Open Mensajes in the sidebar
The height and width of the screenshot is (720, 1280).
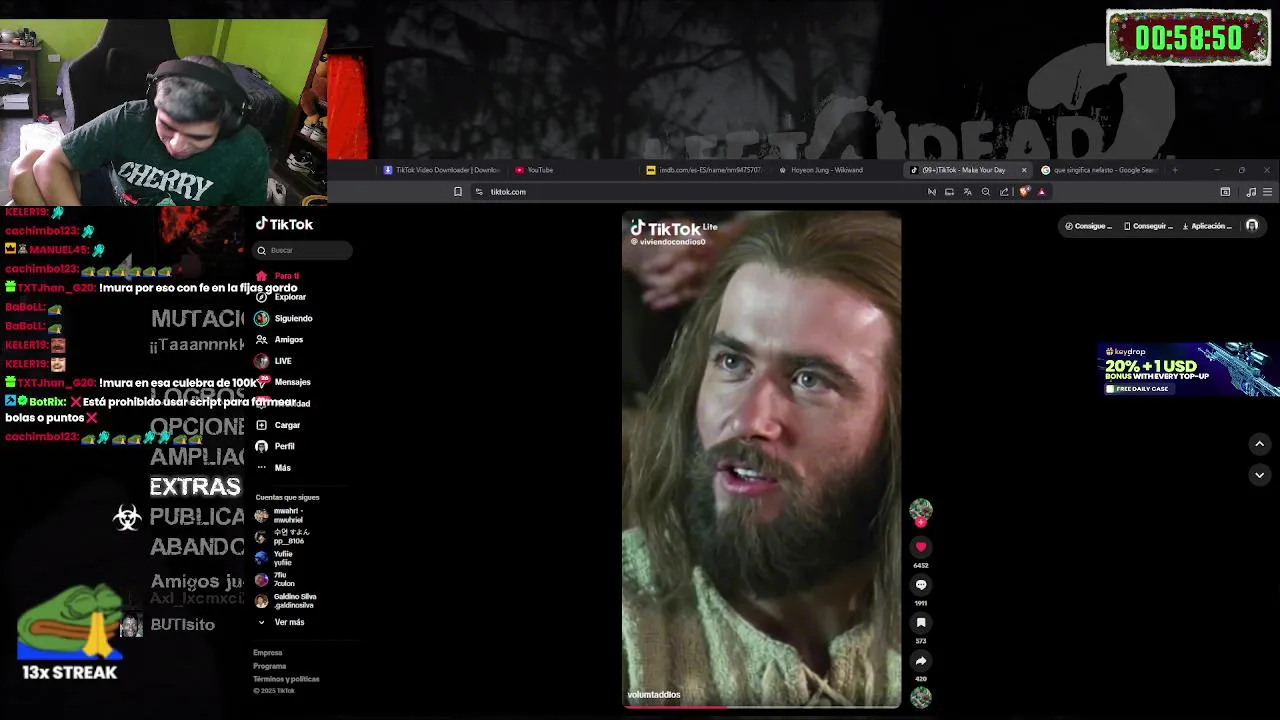tap(283, 382)
